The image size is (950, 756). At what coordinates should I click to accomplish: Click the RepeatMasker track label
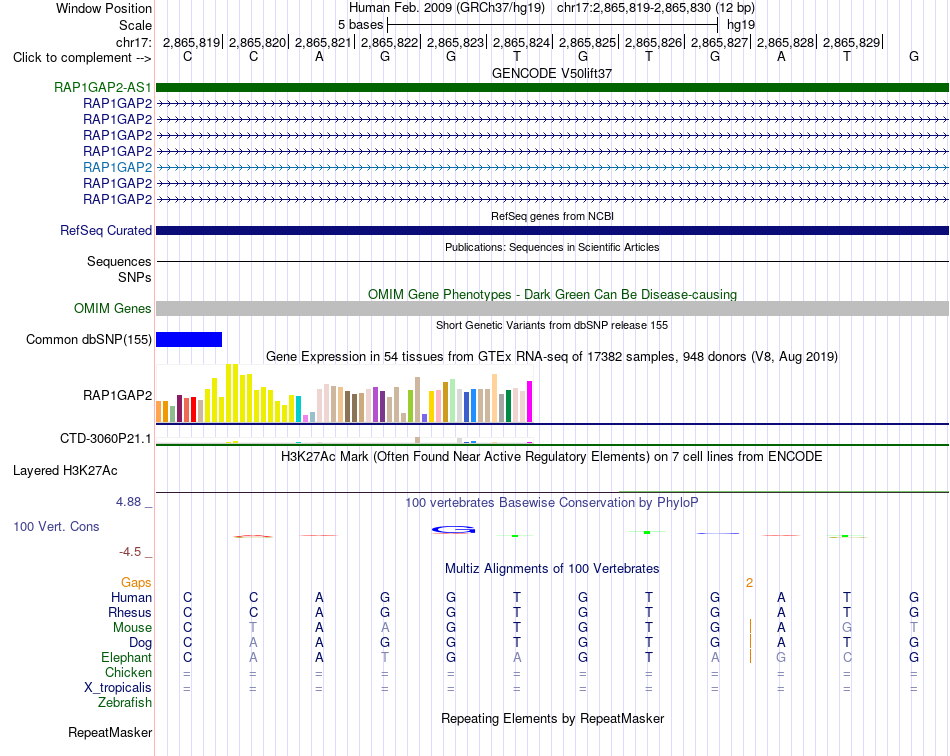point(110,733)
